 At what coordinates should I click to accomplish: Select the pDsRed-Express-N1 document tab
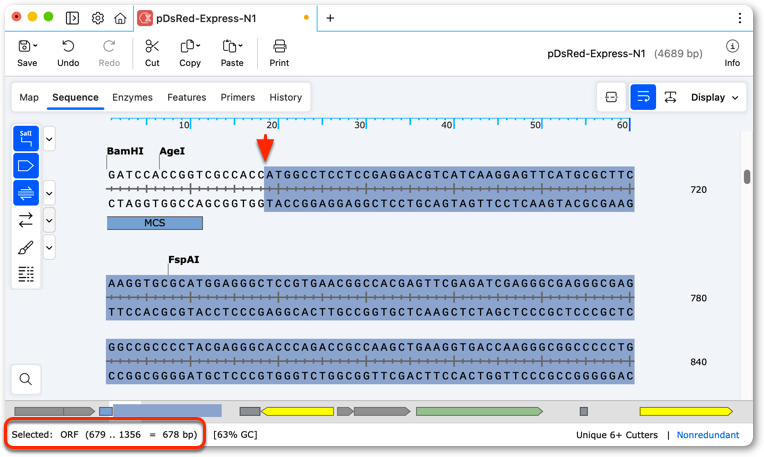click(x=225, y=19)
